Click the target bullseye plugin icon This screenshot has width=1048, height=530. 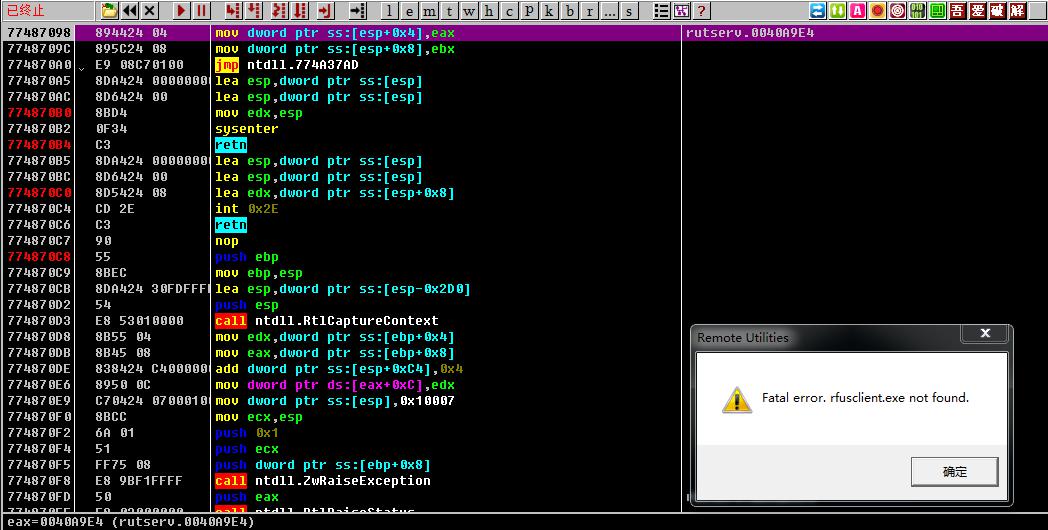898,11
